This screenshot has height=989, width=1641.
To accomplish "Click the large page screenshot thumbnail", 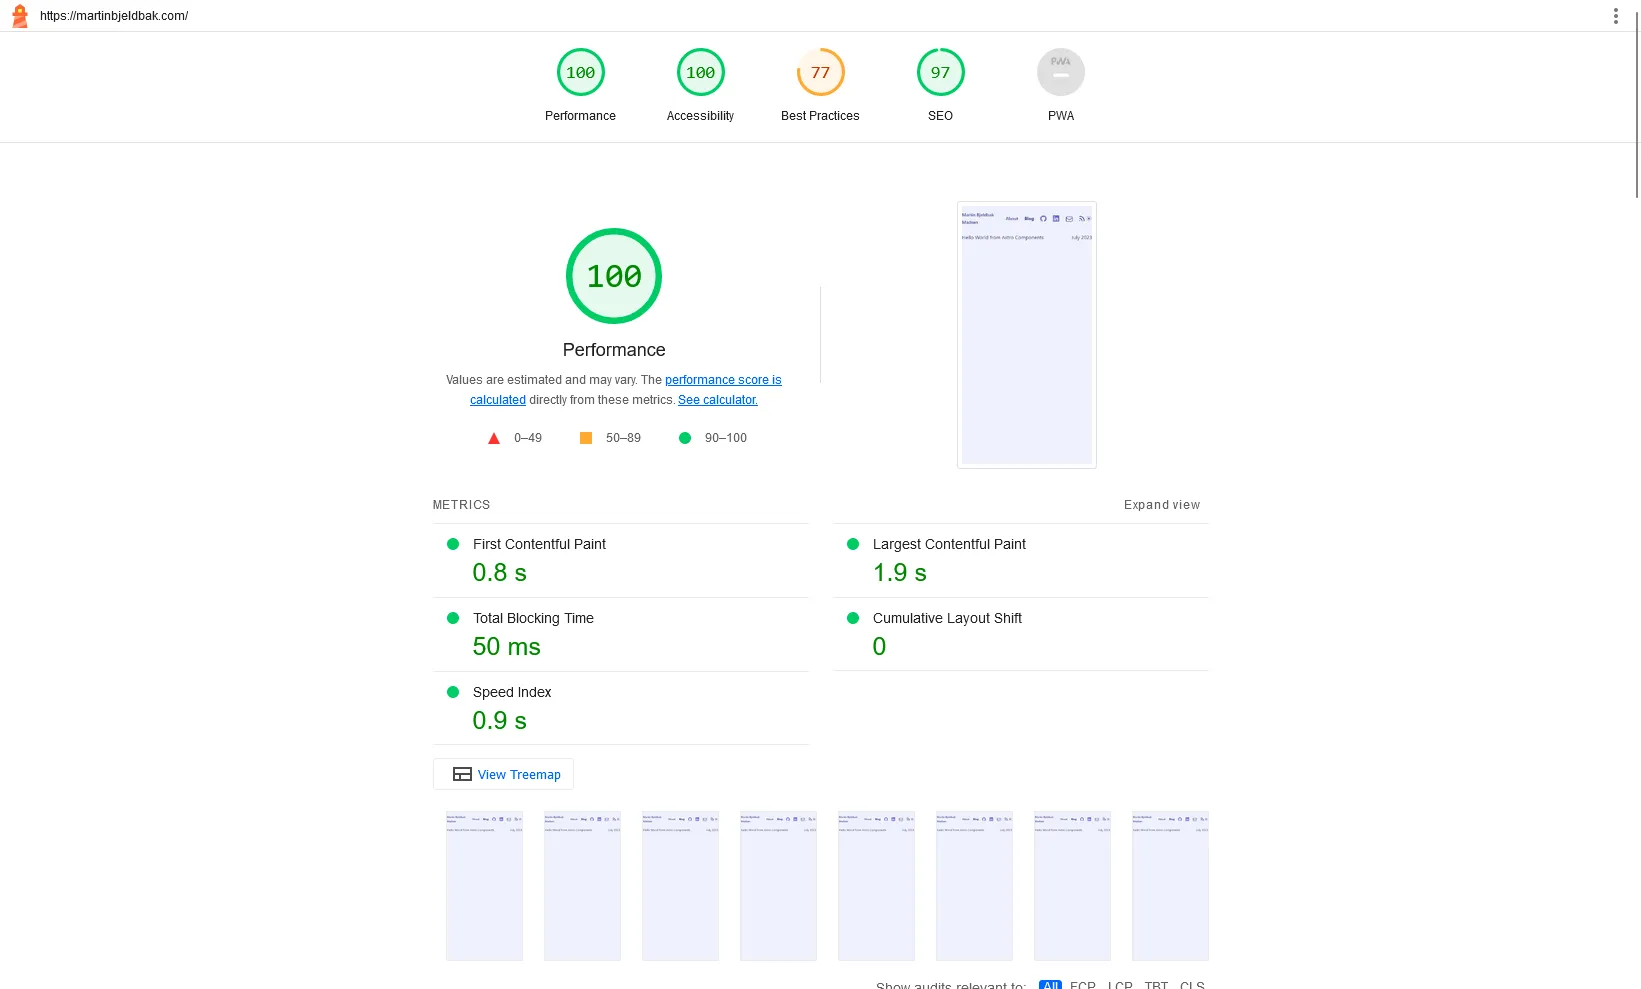I will point(1026,335).
